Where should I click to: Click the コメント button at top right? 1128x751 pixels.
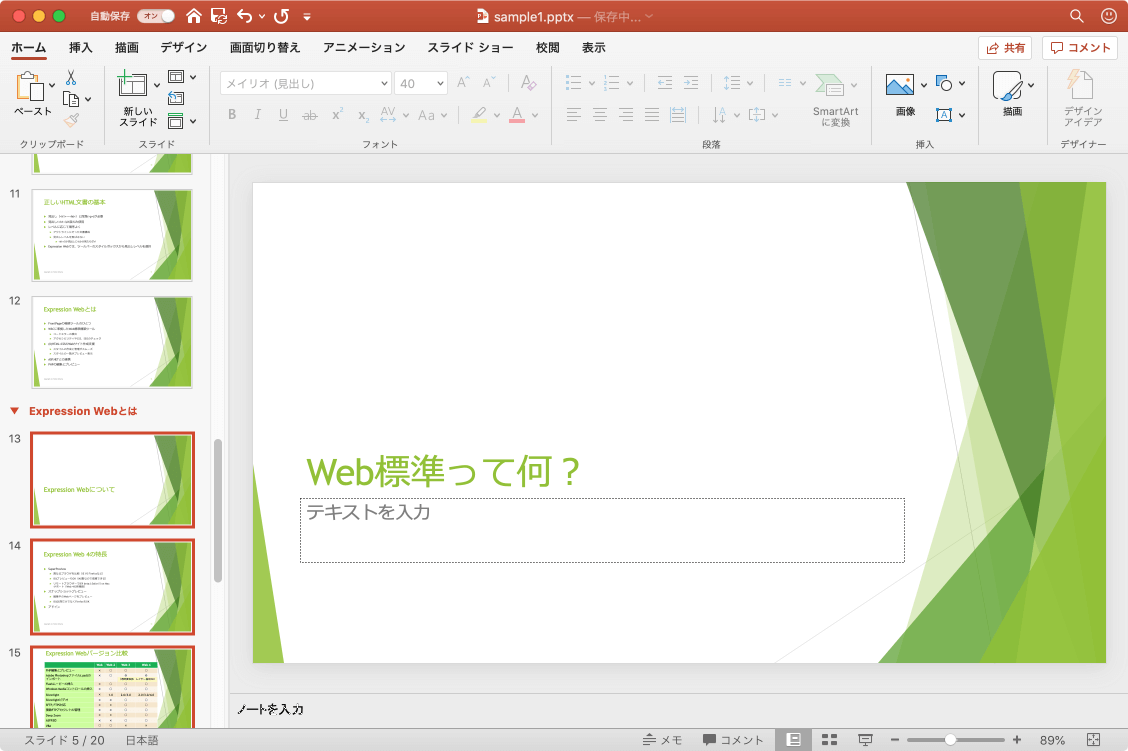pyautogui.click(x=1080, y=47)
